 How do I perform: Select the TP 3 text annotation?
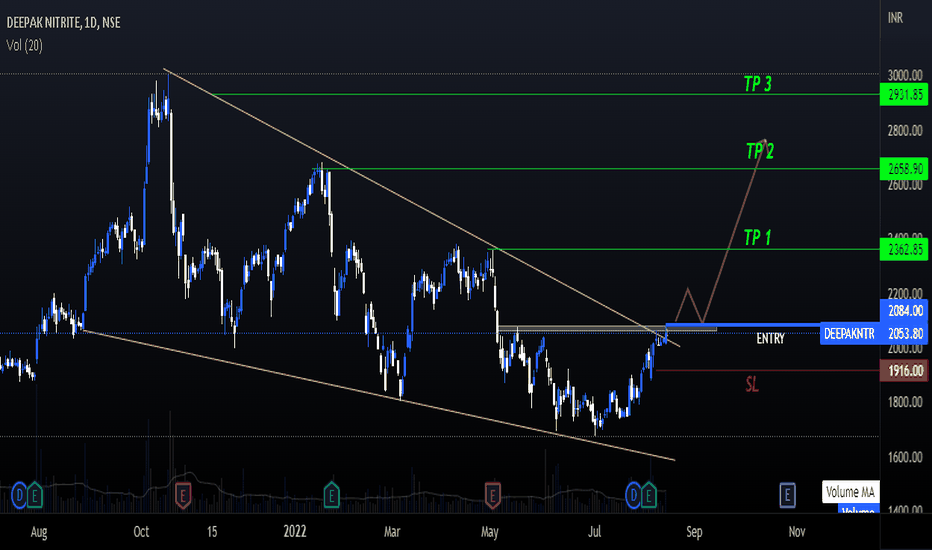758,84
